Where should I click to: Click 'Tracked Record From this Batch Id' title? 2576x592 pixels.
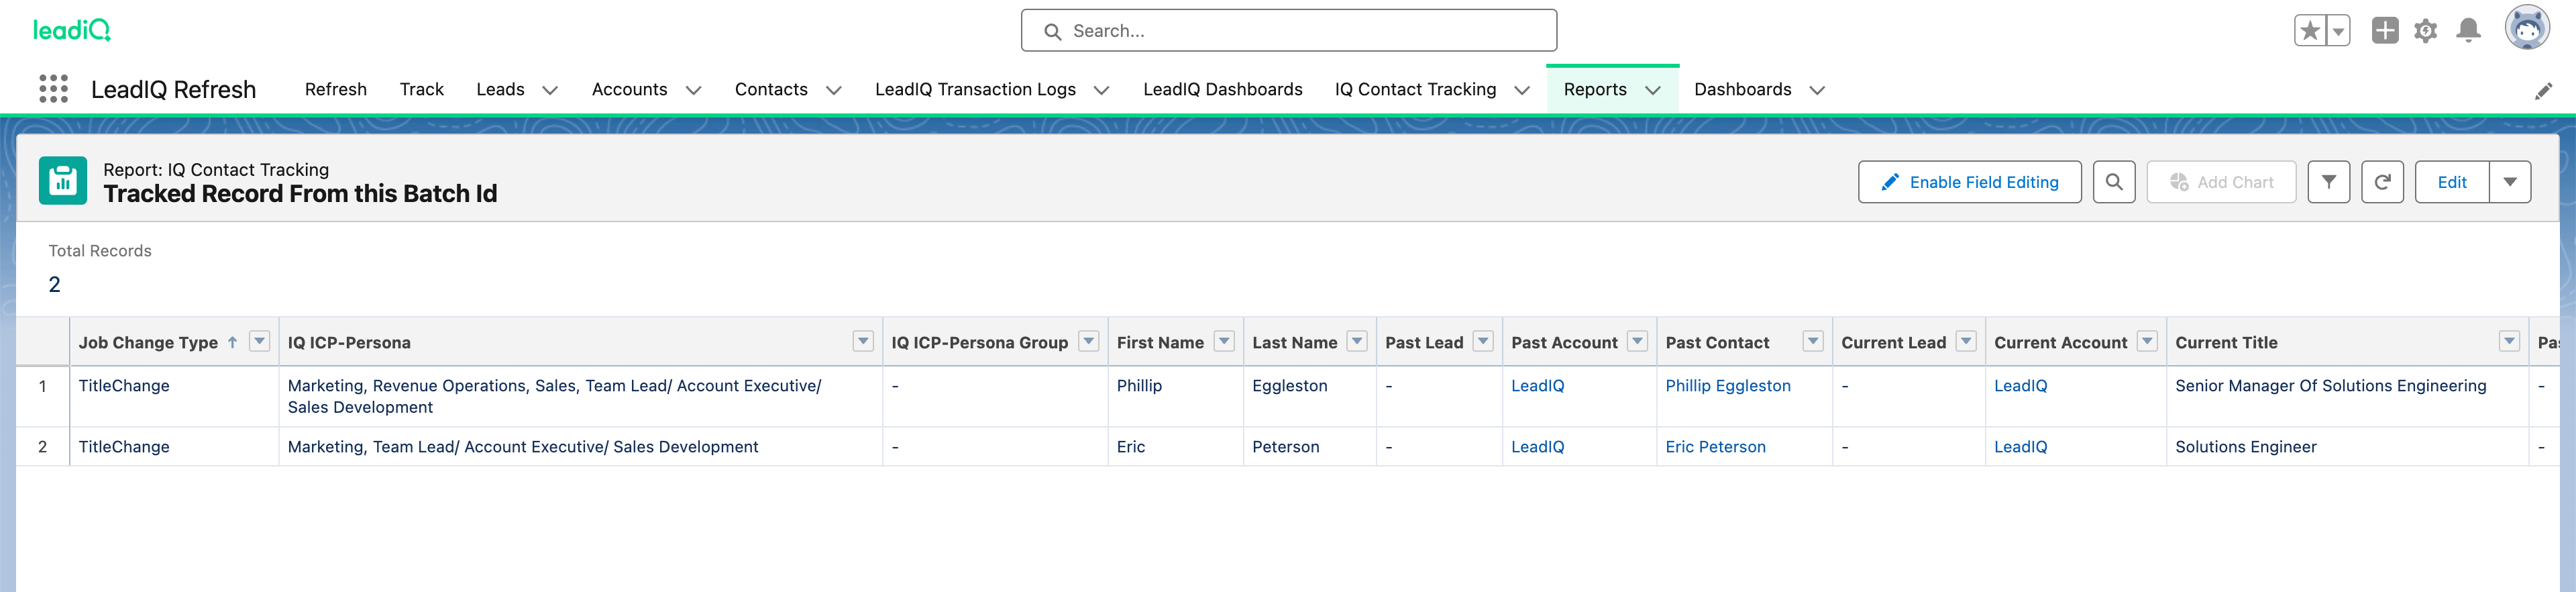[300, 194]
